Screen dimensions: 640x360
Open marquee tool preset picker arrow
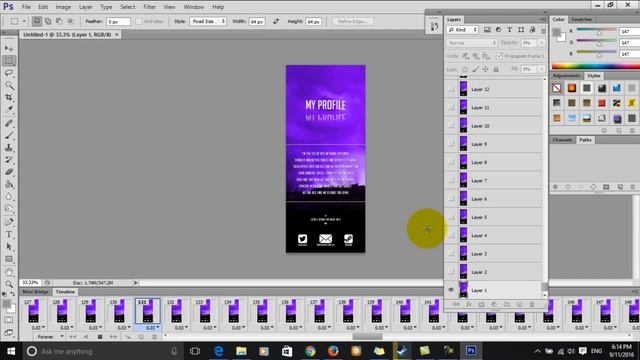24,21
